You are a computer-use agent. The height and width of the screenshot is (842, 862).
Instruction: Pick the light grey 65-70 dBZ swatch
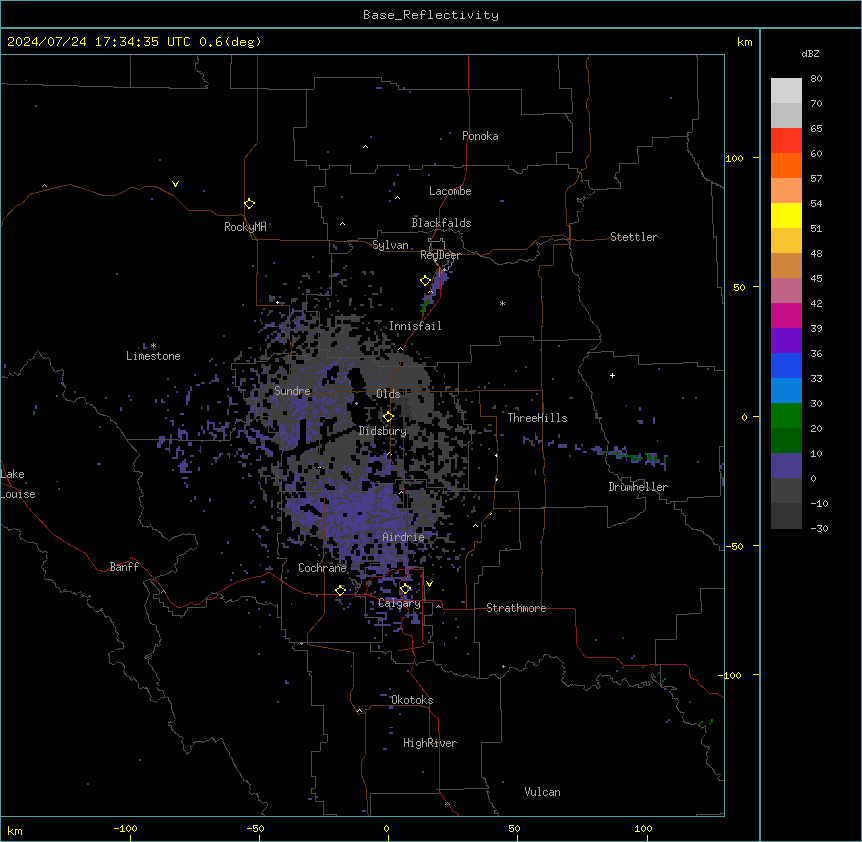click(x=786, y=115)
